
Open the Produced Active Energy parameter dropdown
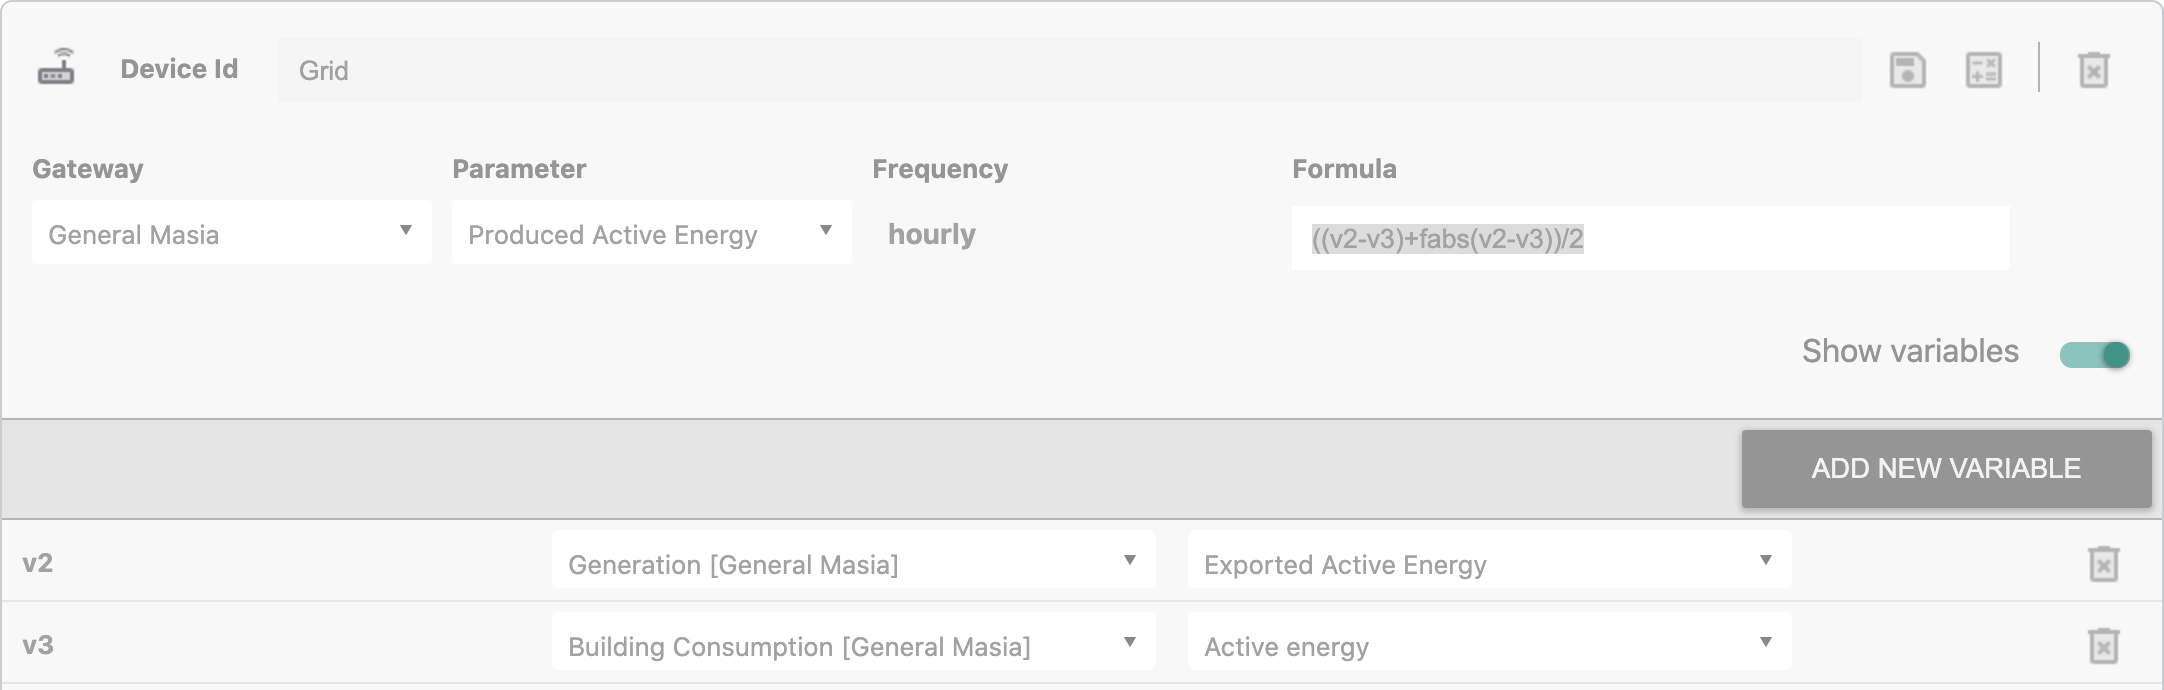pyautogui.click(x=652, y=232)
